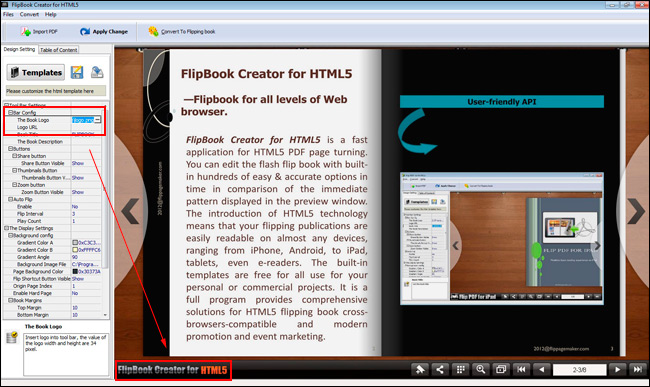Click the Convert To Flipping book icon
Screen dimensions: 650x387
(153, 31)
